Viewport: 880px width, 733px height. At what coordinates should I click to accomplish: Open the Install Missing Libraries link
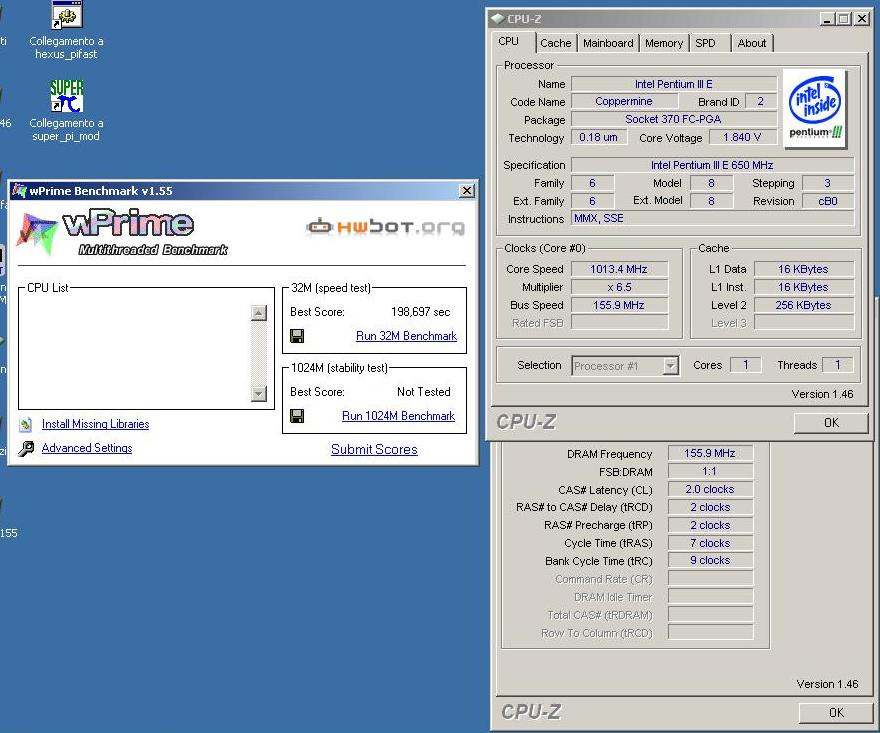95,424
